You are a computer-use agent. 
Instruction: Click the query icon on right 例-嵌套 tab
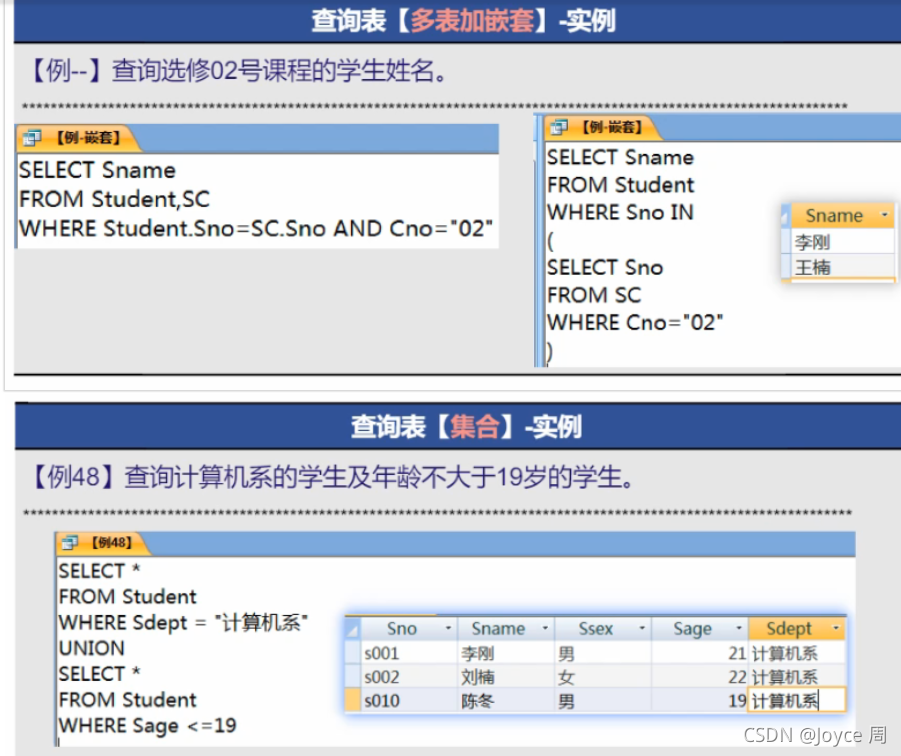coord(559,126)
